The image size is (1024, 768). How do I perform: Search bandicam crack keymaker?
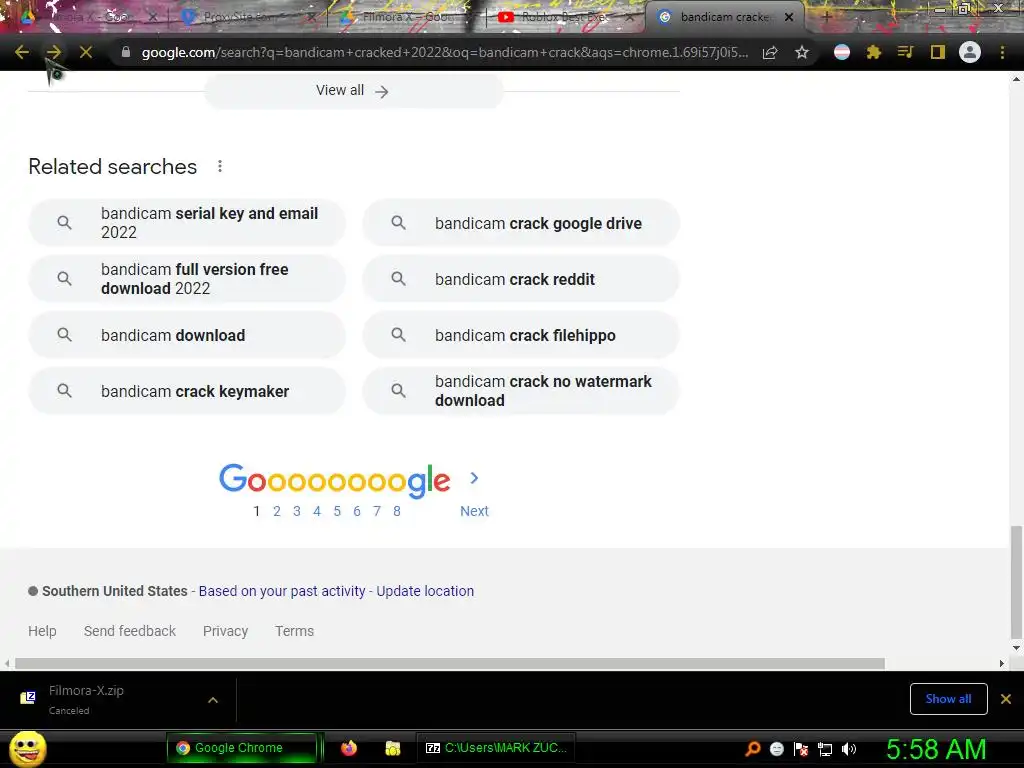click(187, 391)
